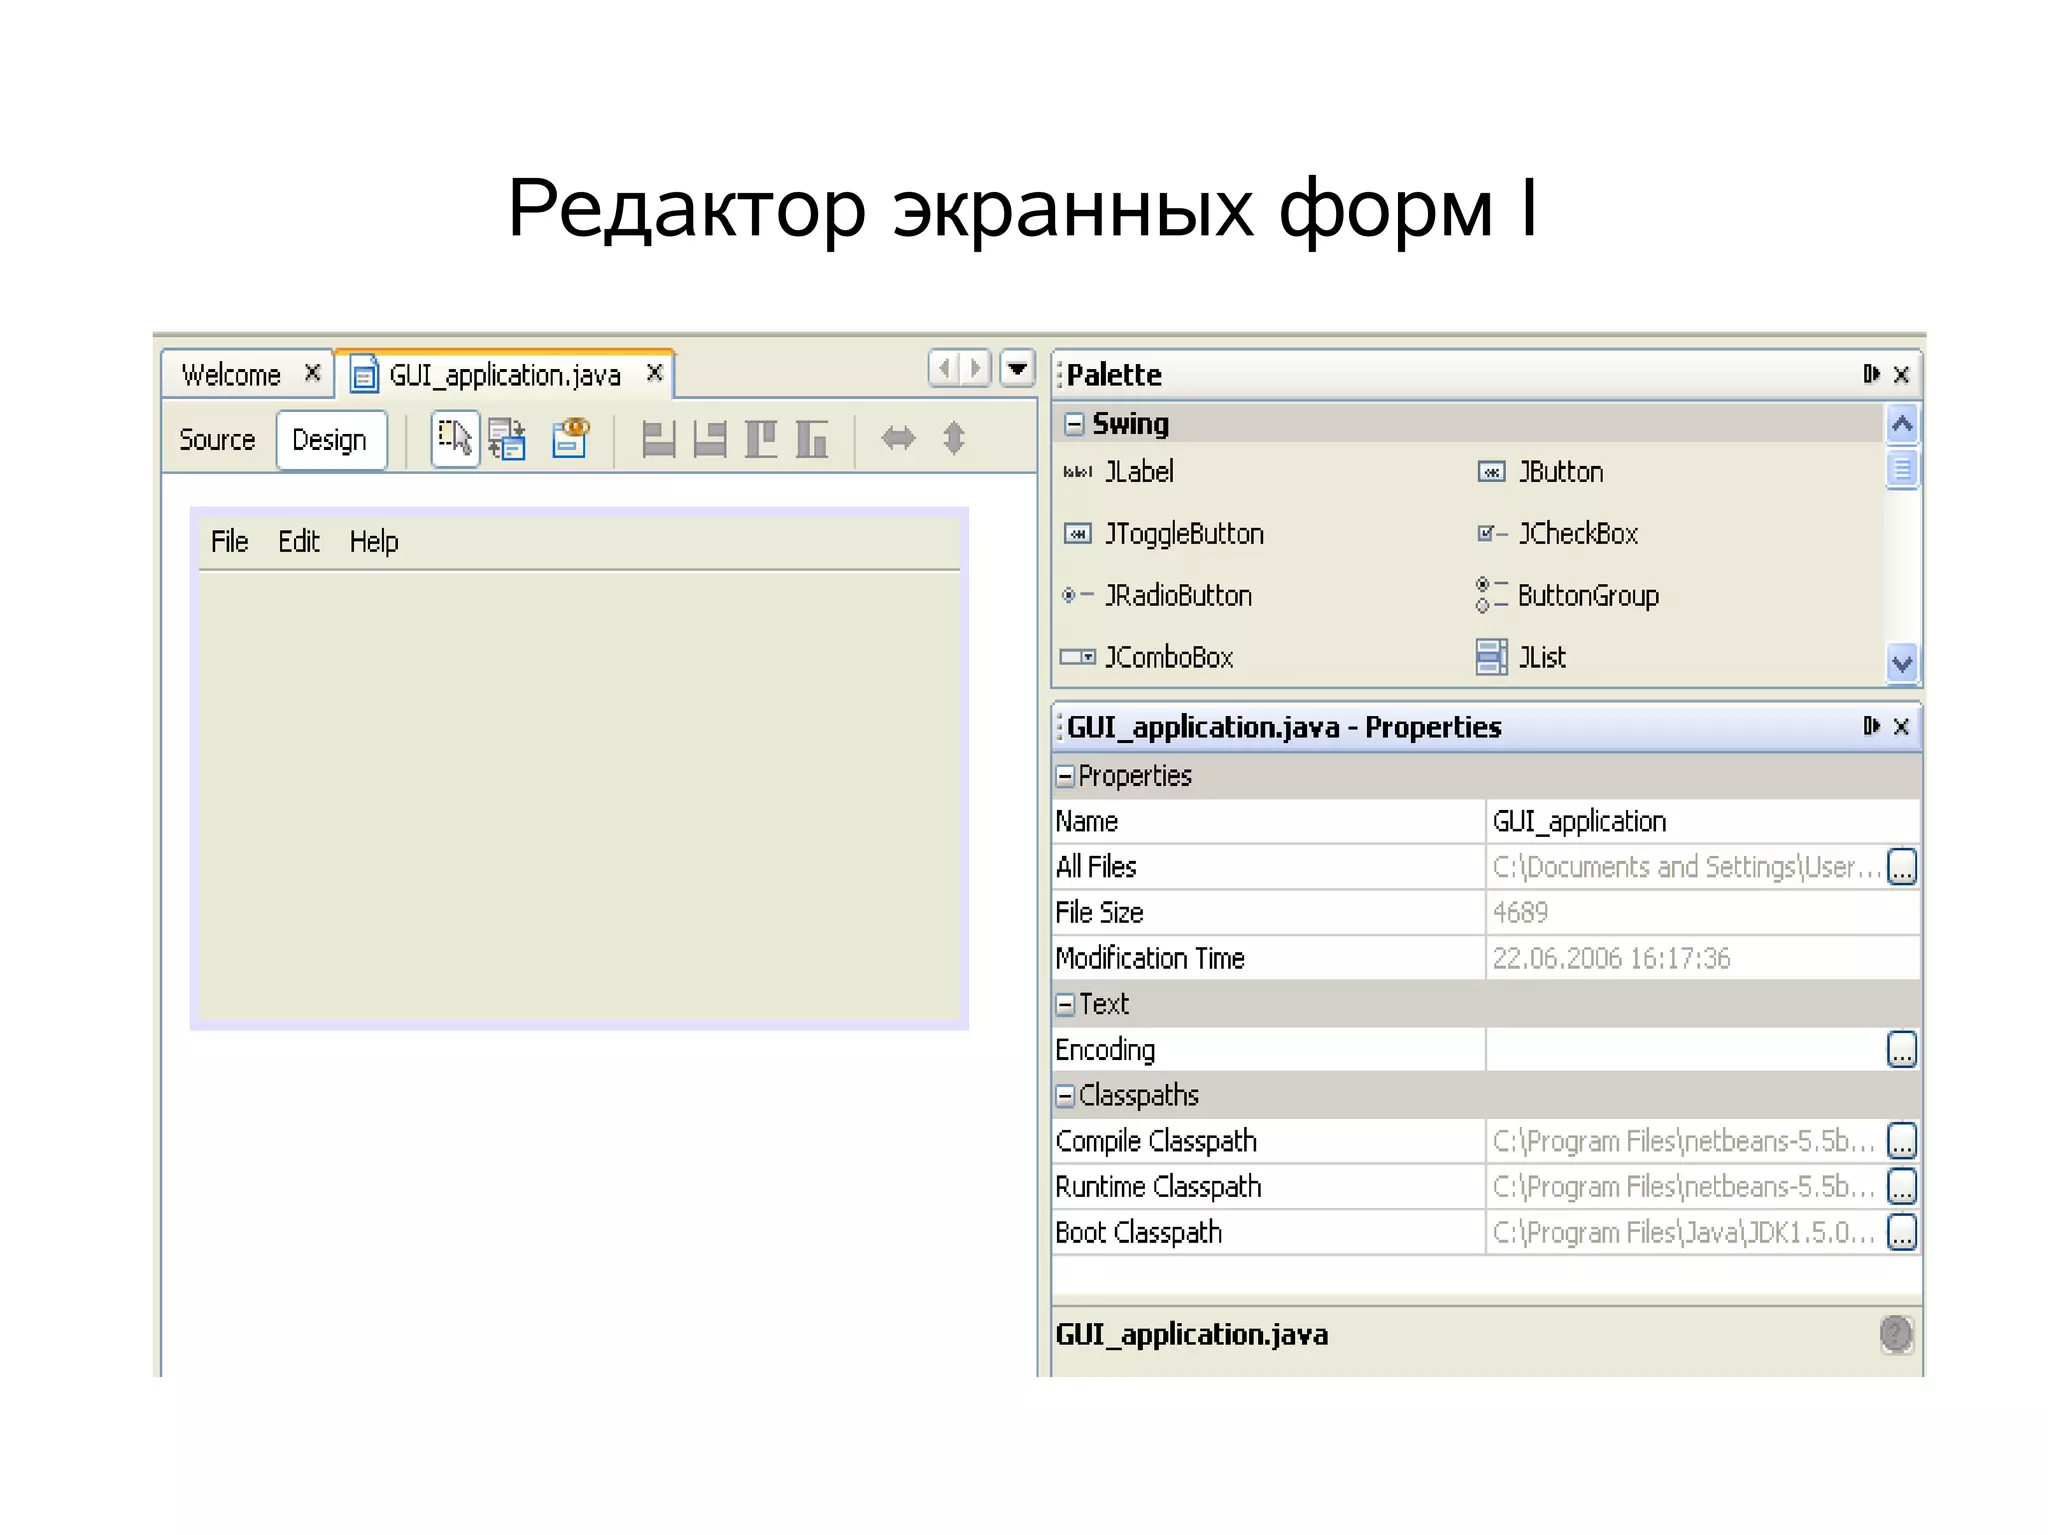Toggle vertical resizability arrow icon

(954, 438)
